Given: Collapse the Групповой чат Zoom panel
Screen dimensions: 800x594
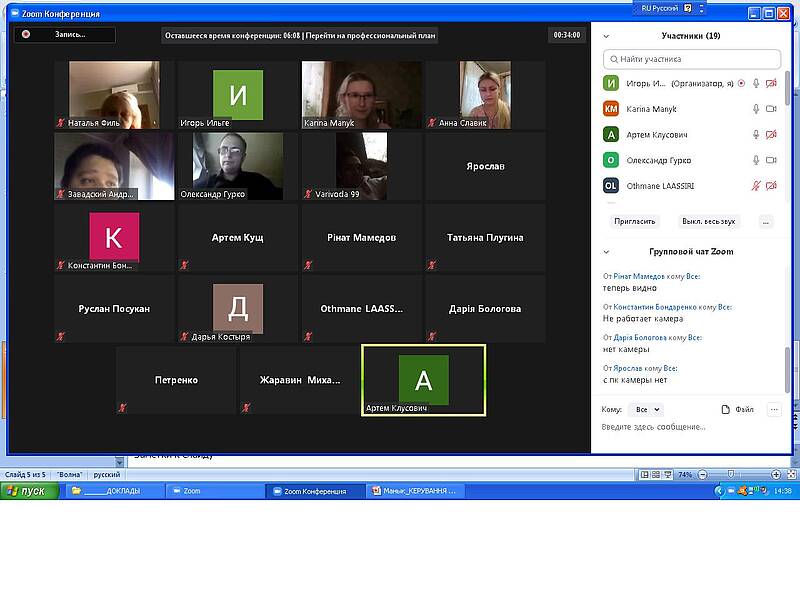Looking at the screenshot, I should (x=606, y=252).
